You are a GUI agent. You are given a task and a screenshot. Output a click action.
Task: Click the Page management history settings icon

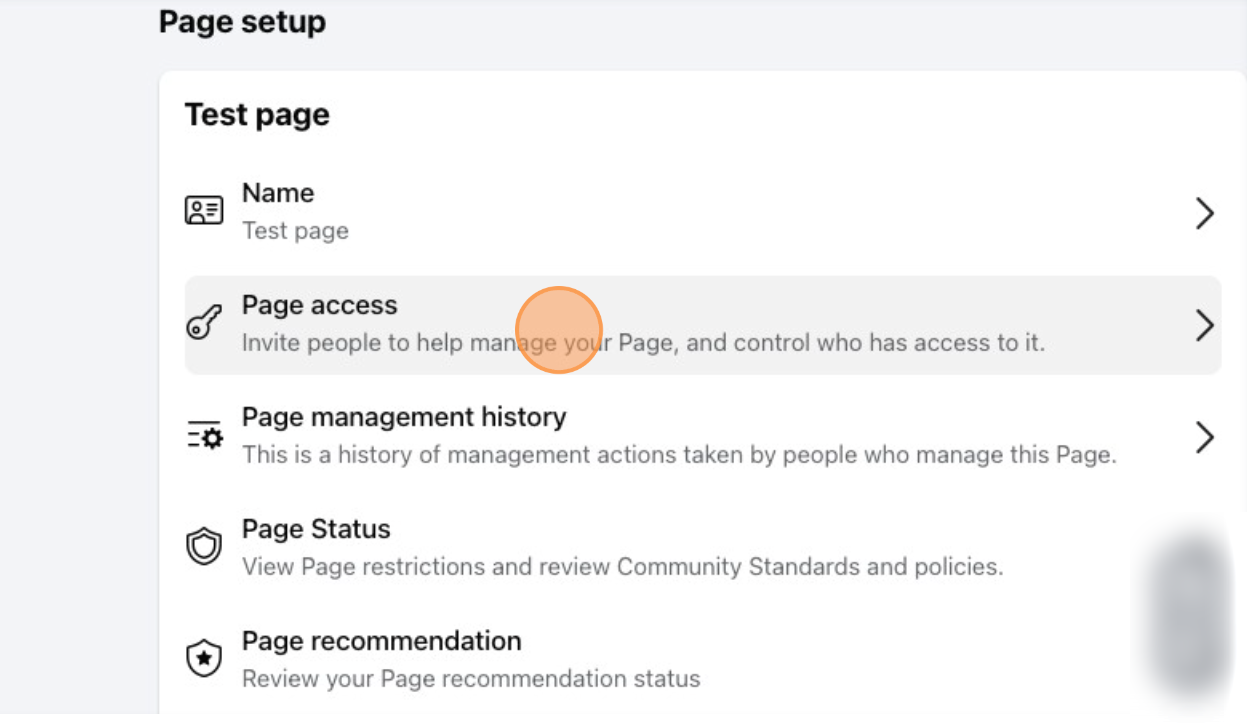tap(204, 436)
